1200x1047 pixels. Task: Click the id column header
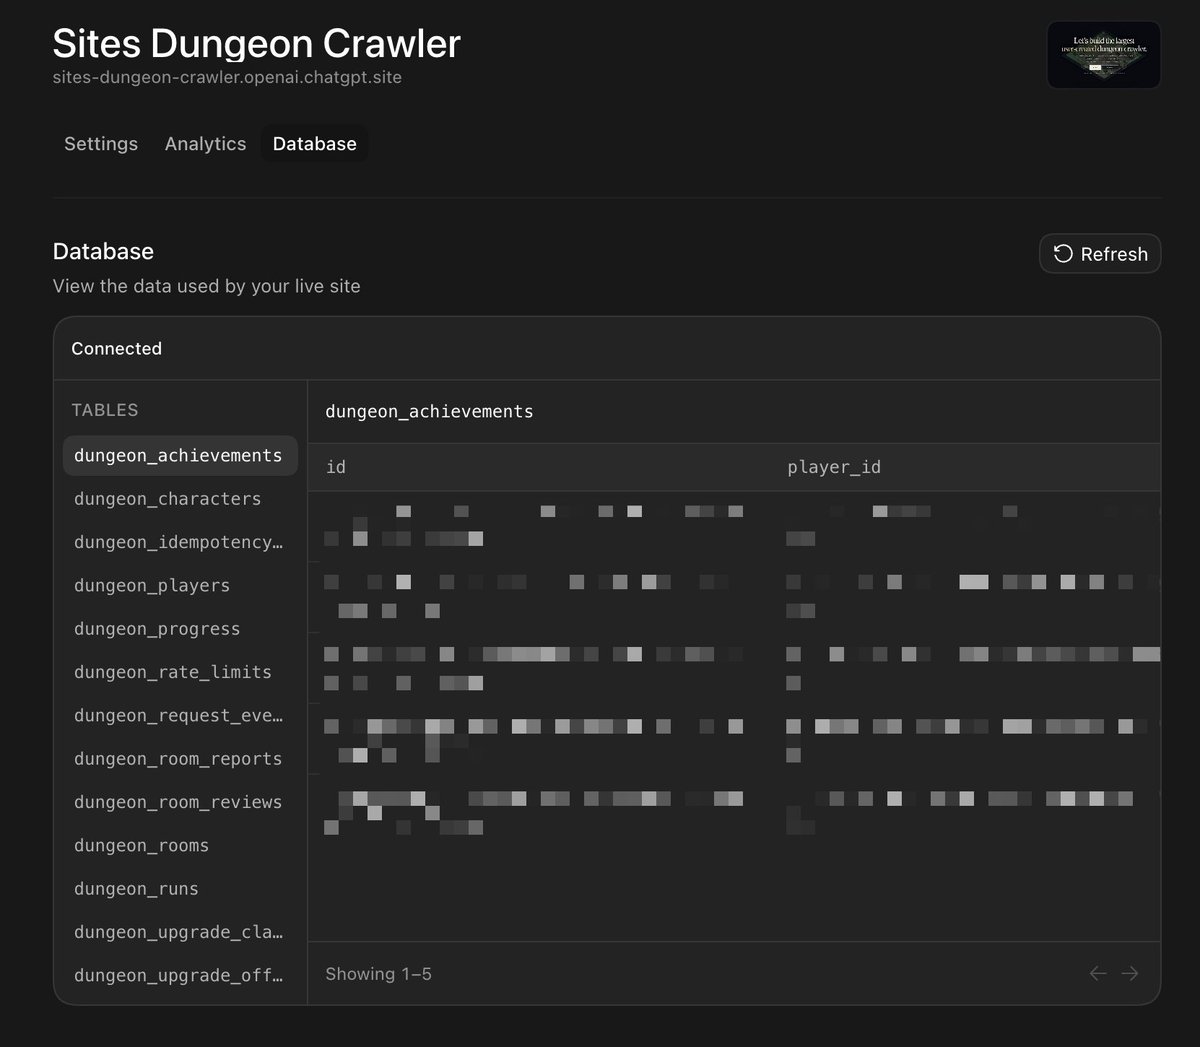[336, 467]
